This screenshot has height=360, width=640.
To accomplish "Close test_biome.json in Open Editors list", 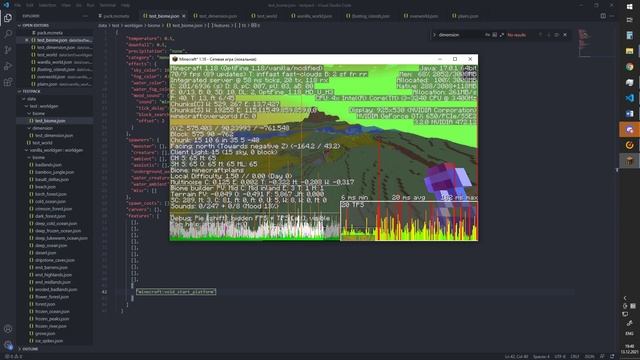I will coord(27,40).
